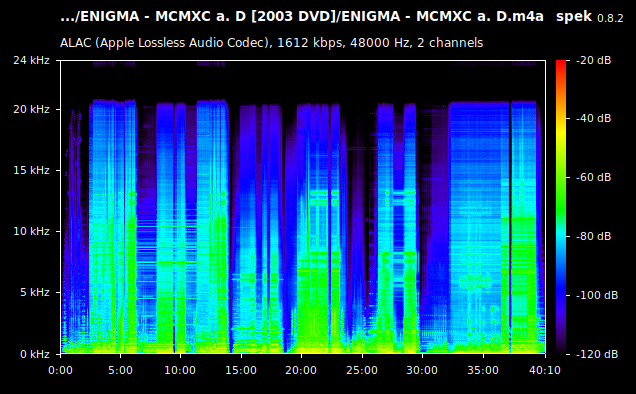Click the -80 dB scale label

tap(593, 236)
